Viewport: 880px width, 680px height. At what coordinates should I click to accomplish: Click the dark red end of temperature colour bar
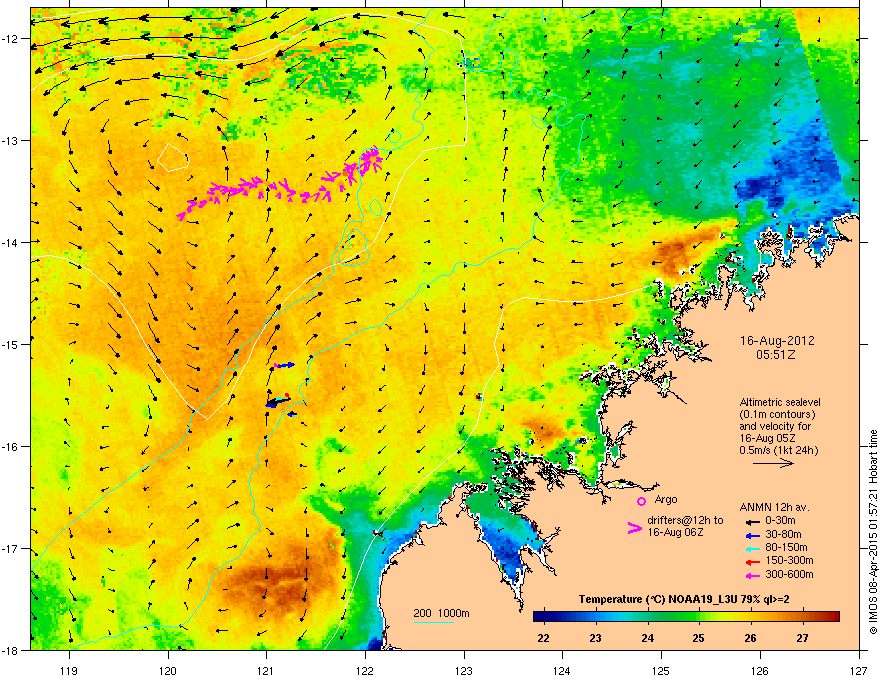click(x=833, y=617)
